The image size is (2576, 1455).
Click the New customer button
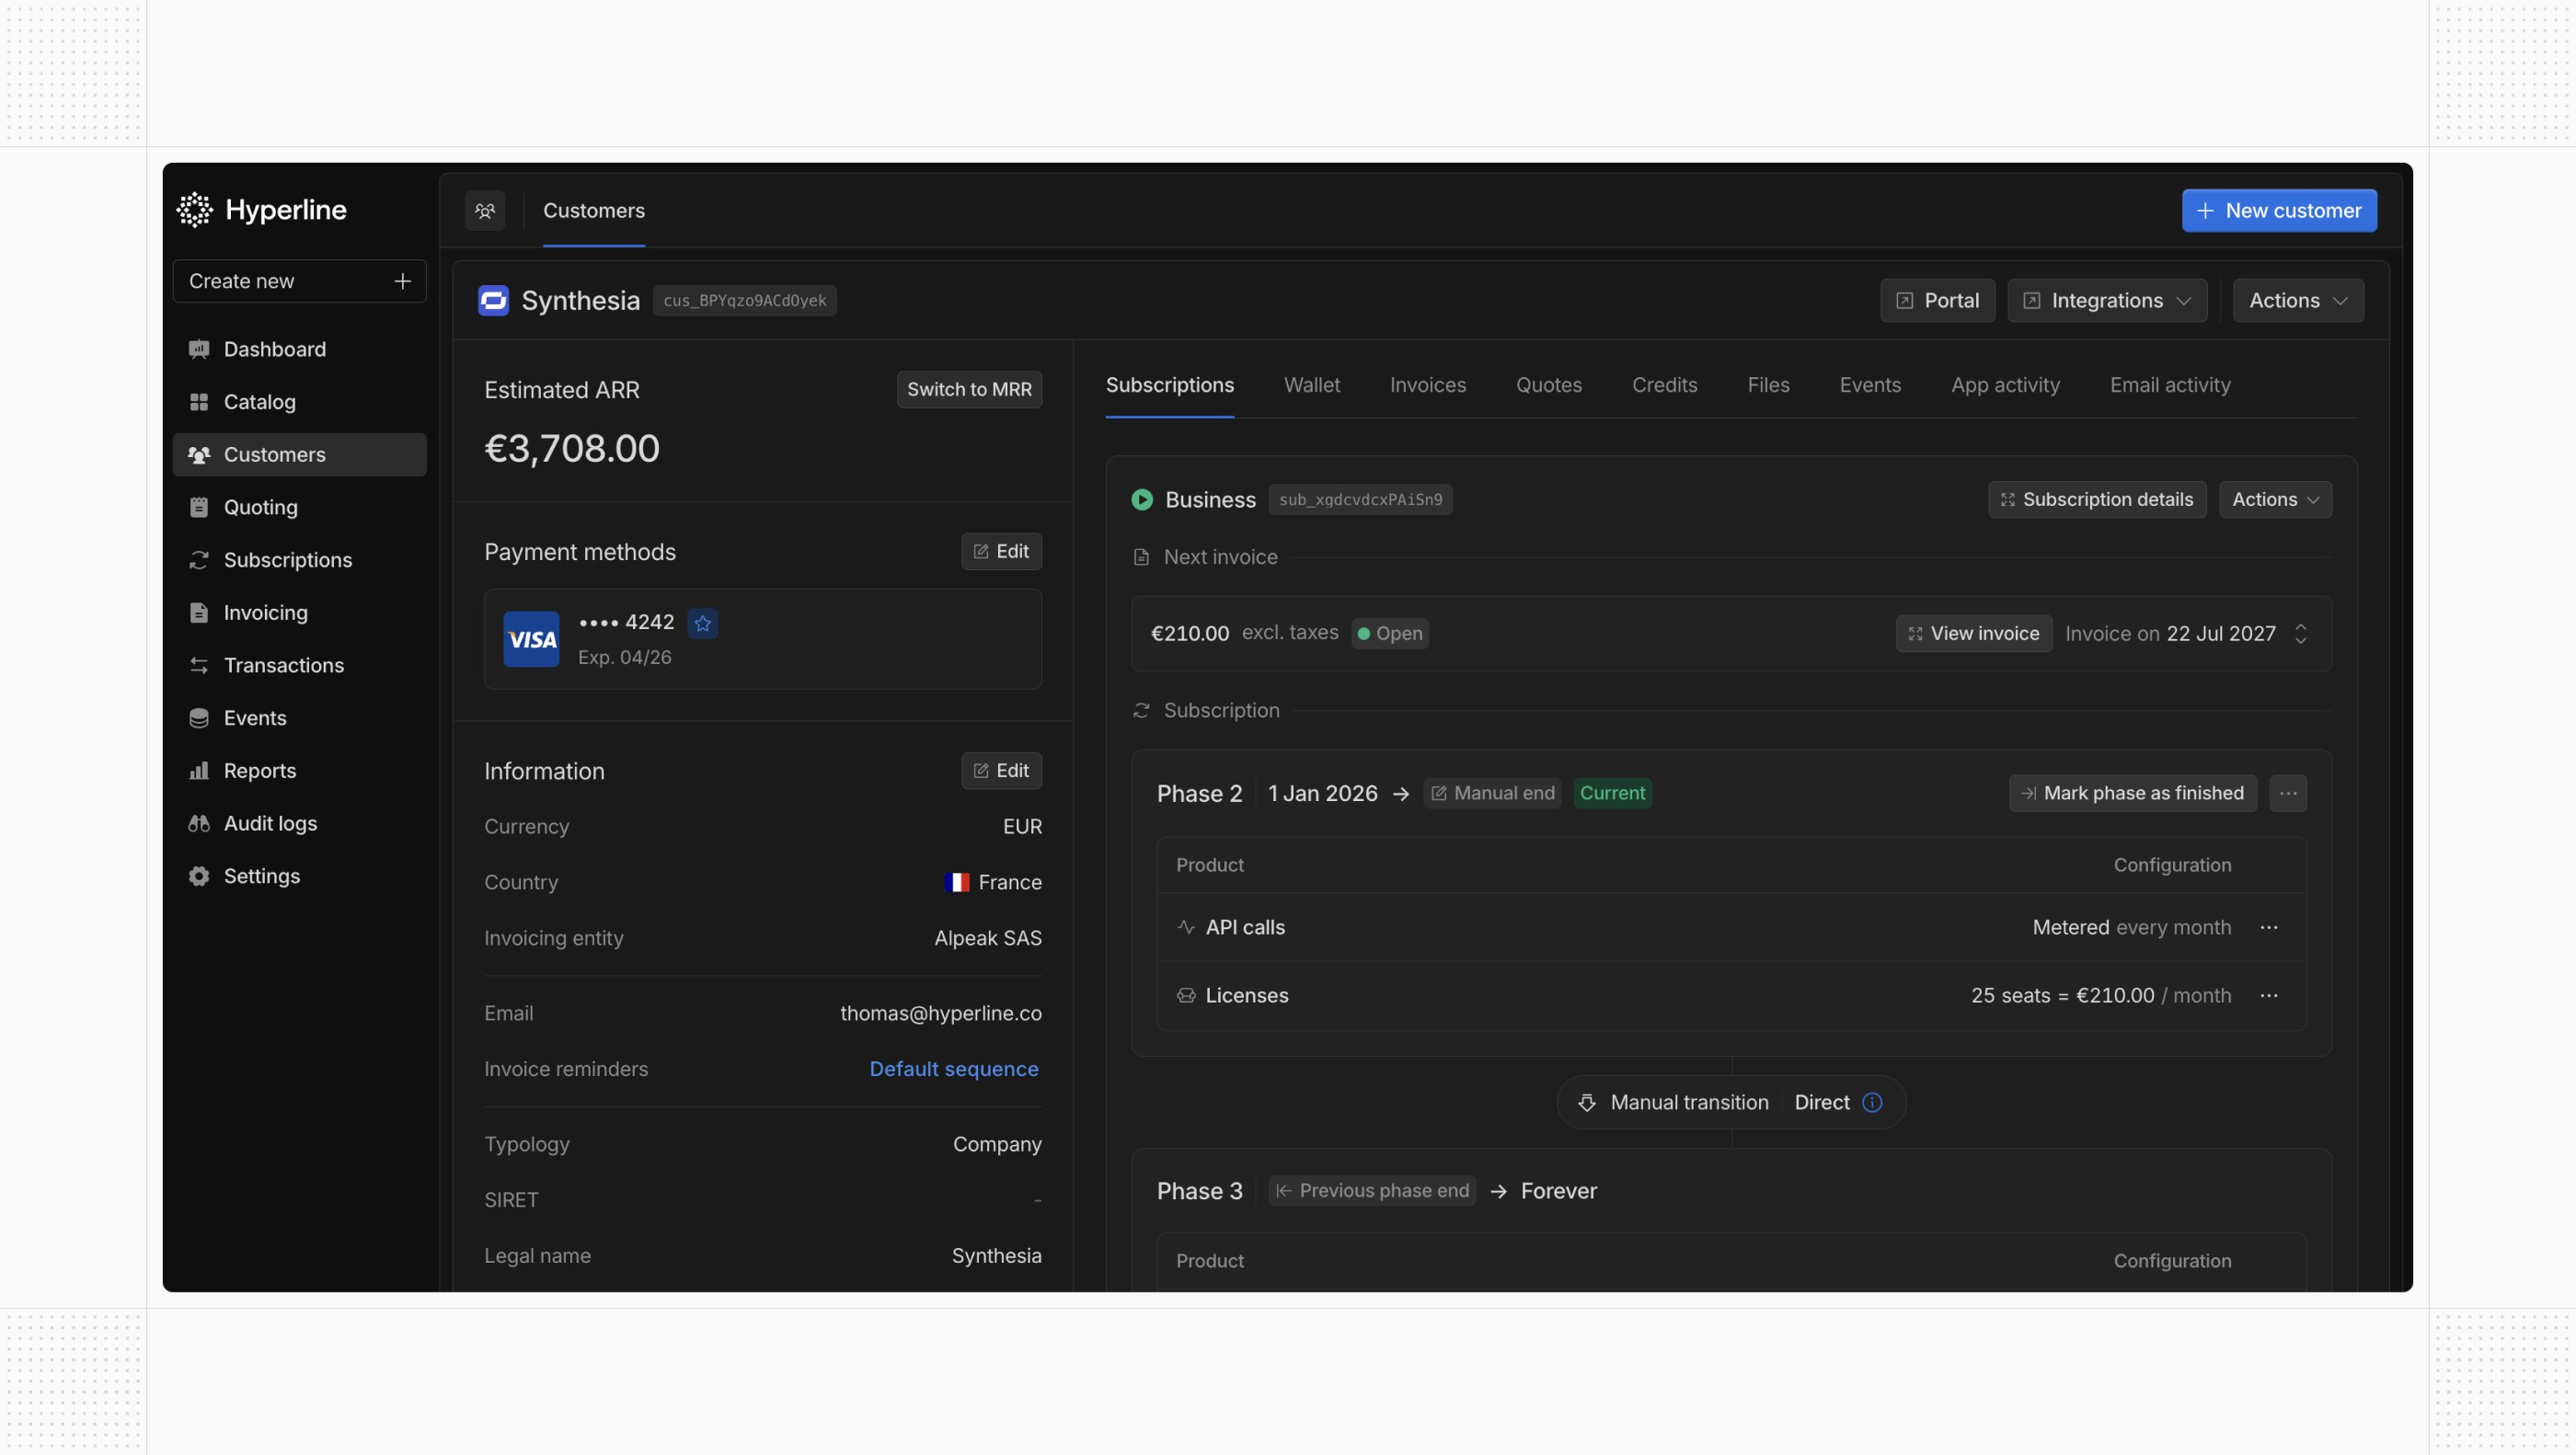(x=2278, y=211)
